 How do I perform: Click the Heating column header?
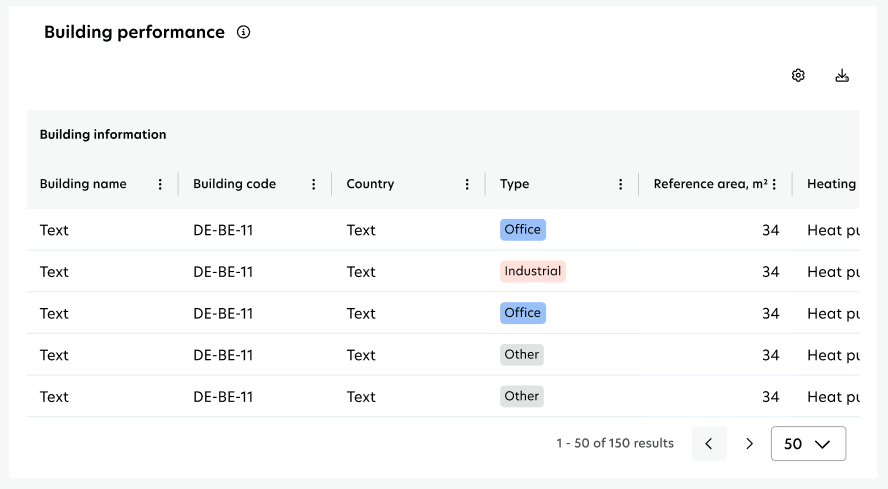(x=831, y=184)
